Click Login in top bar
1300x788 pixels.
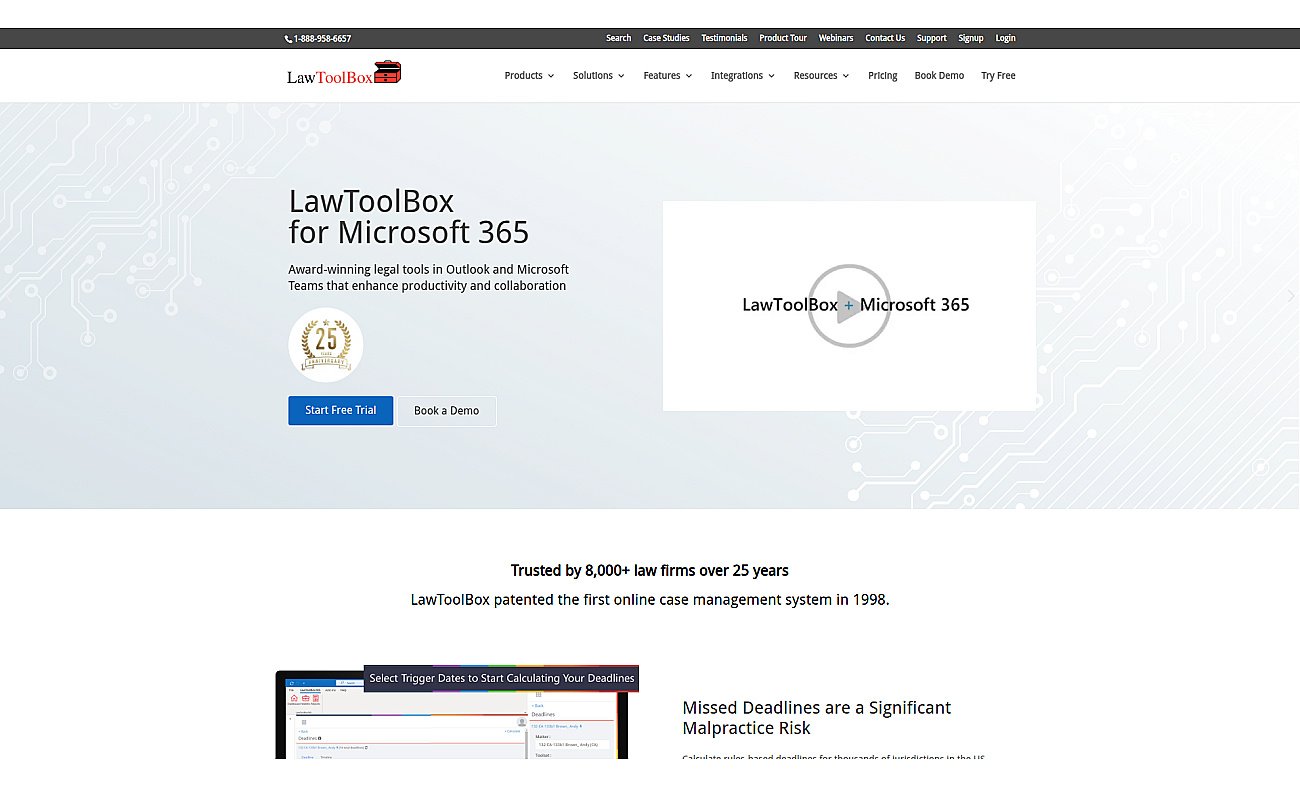pyautogui.click(x=1005, y=38)
